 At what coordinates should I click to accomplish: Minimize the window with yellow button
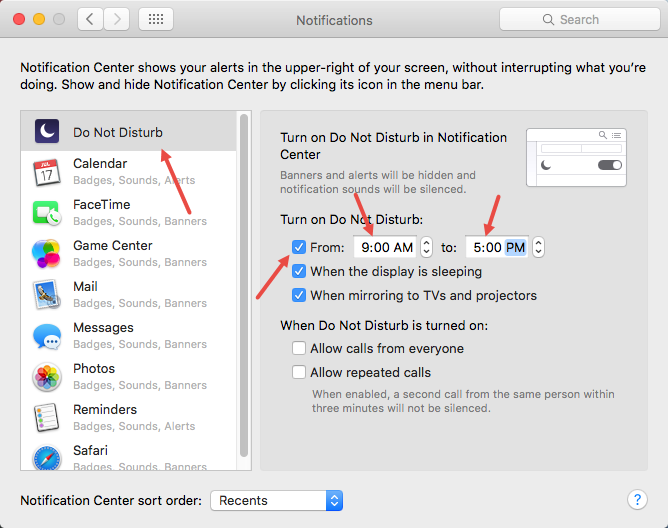click(x=39, y=19)
